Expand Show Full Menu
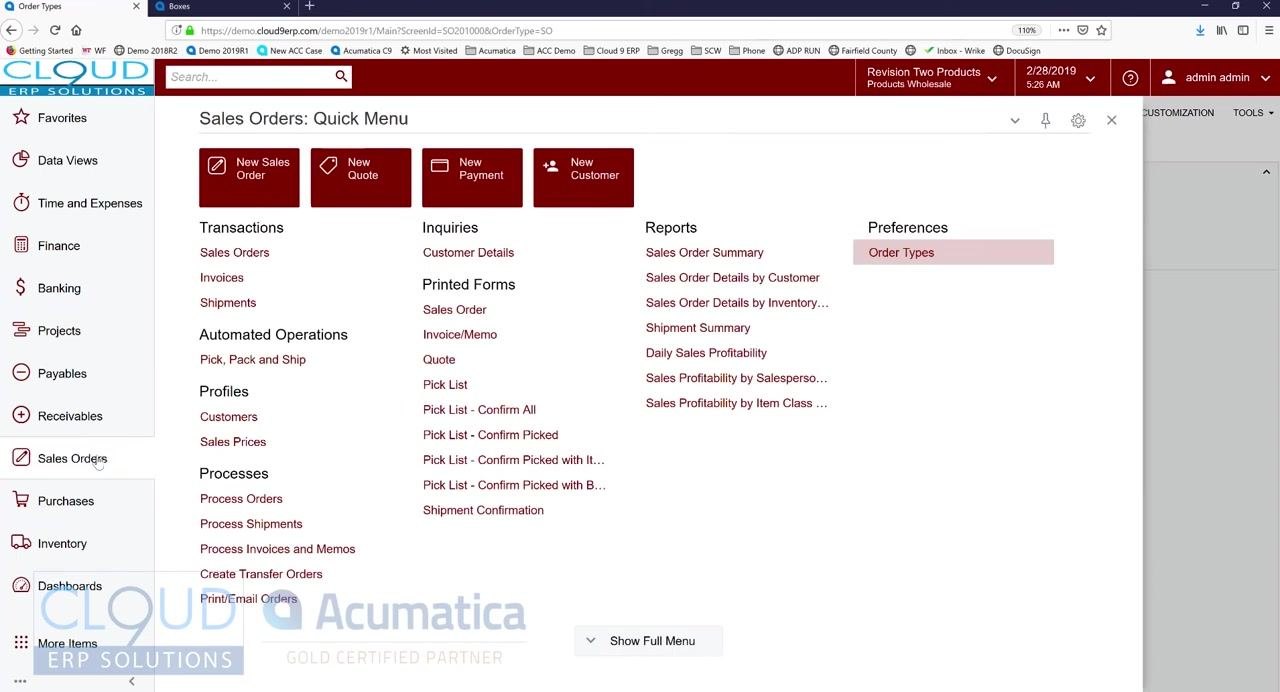The width and height of the screenshot is (1280, 692). [648, 641]
